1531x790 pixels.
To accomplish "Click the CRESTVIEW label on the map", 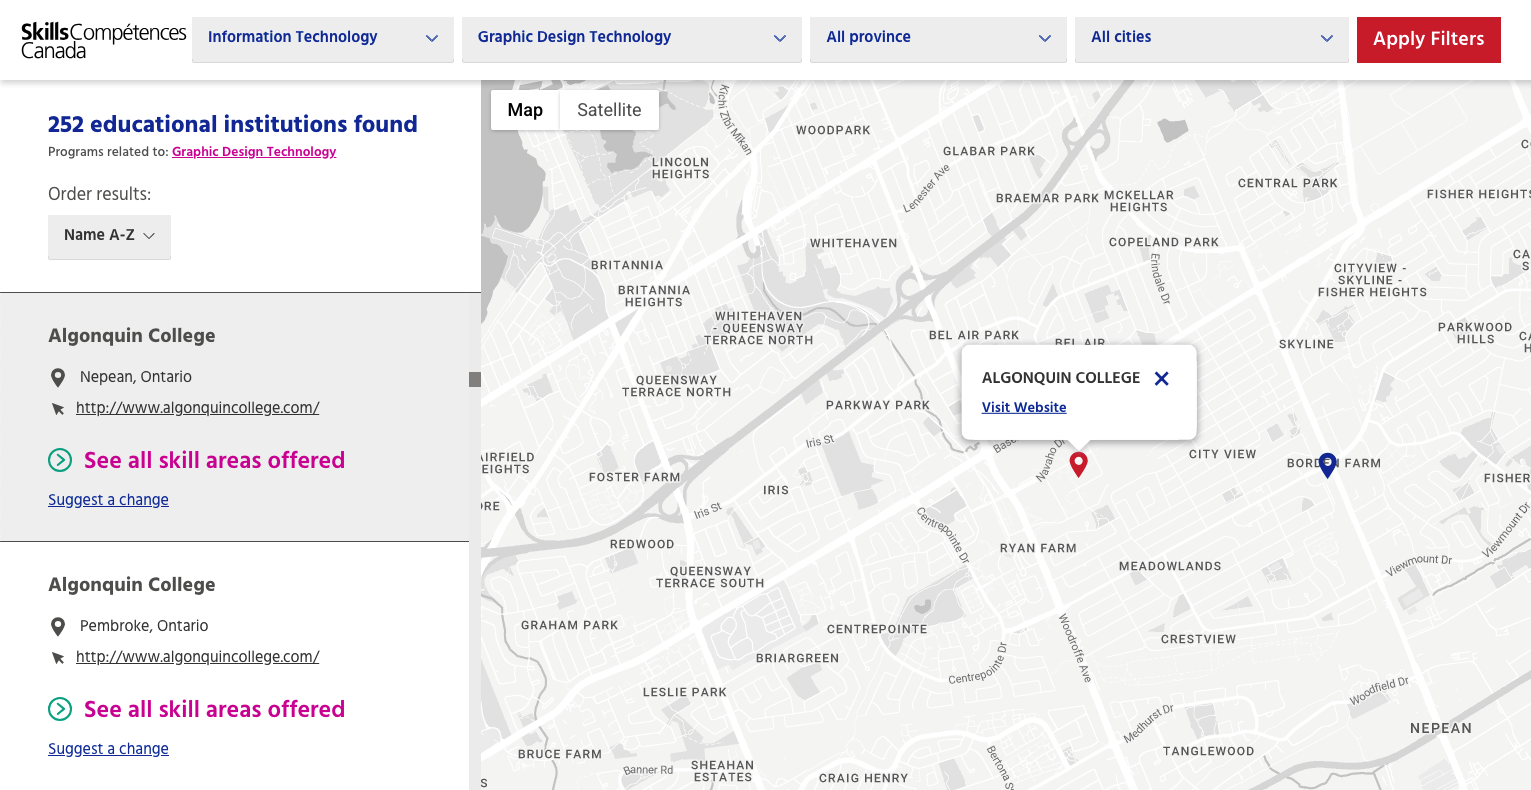I will pos(1198,639).
